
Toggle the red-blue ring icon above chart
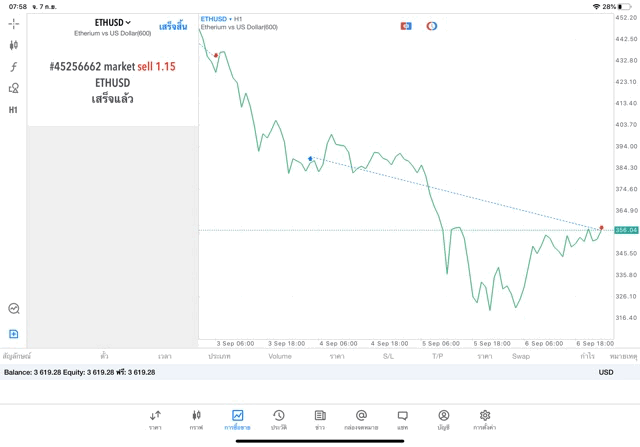[x=432, y=26]
